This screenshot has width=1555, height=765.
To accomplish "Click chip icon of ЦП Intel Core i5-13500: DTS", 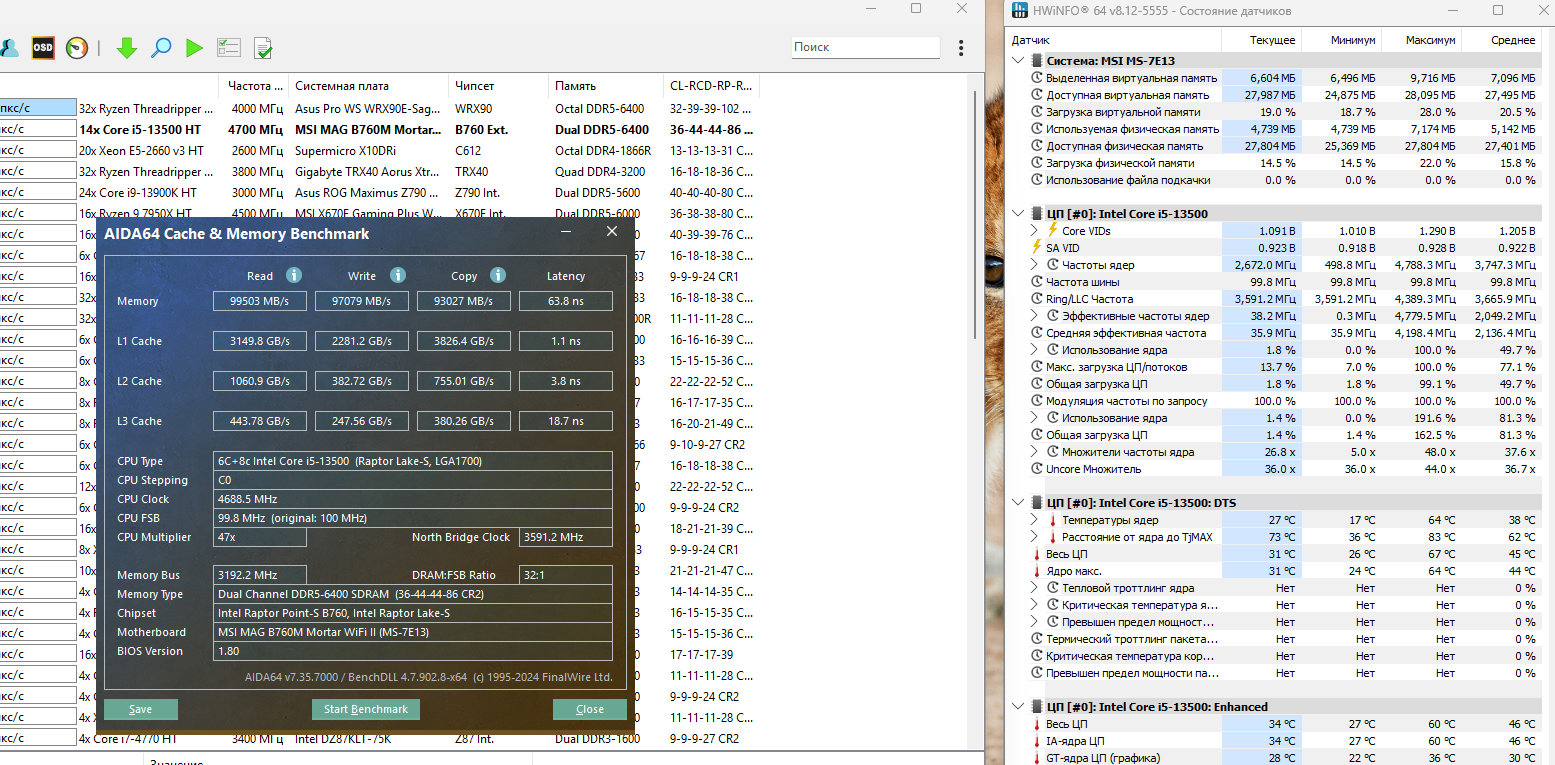I will coord(1036,503).
